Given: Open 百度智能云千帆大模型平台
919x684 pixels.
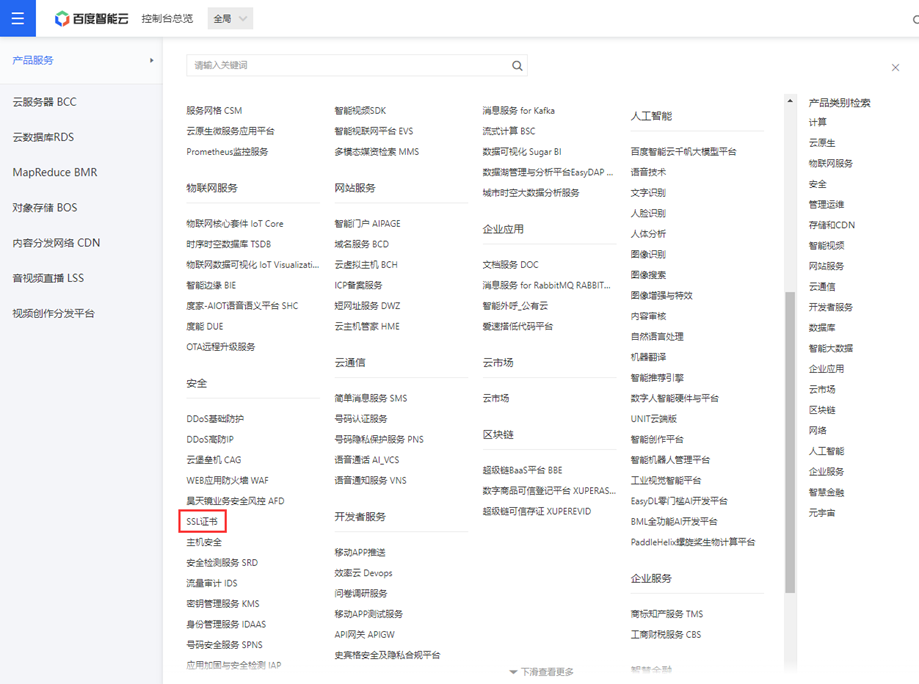Looking at the screenshot, I should (x=683, y=152).
